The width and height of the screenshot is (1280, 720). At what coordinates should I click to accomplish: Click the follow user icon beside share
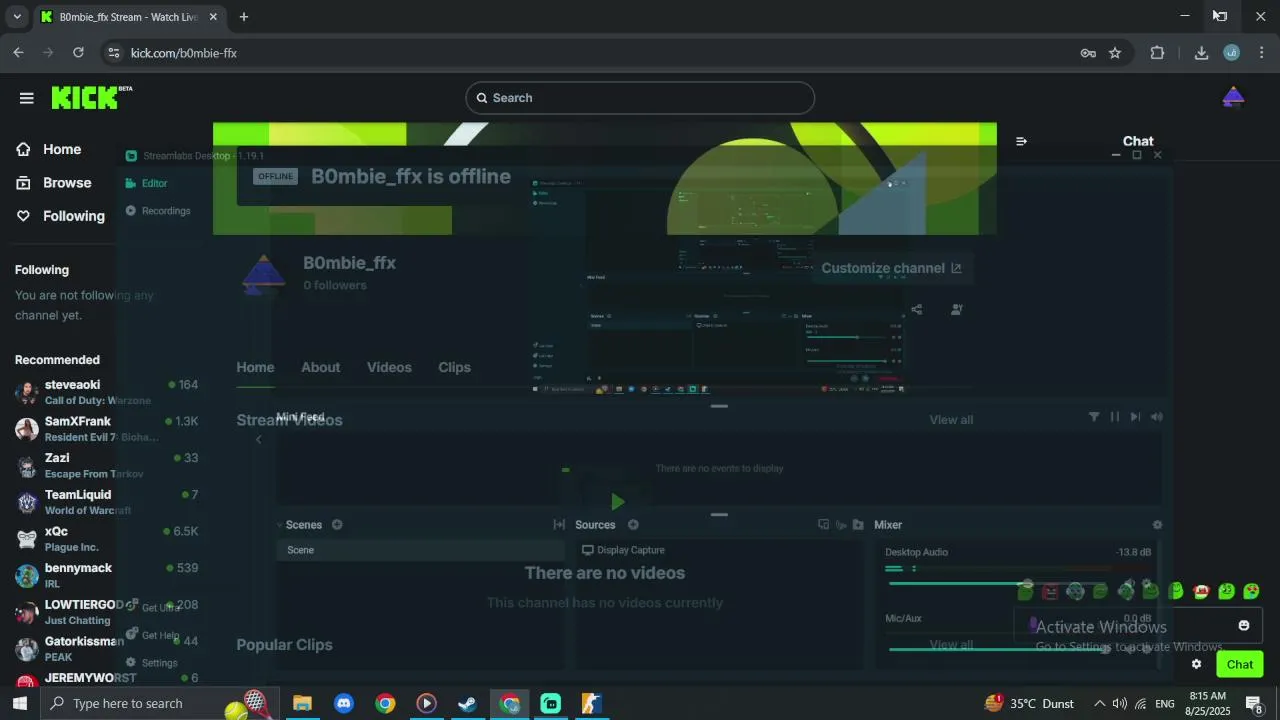point(957,310)
